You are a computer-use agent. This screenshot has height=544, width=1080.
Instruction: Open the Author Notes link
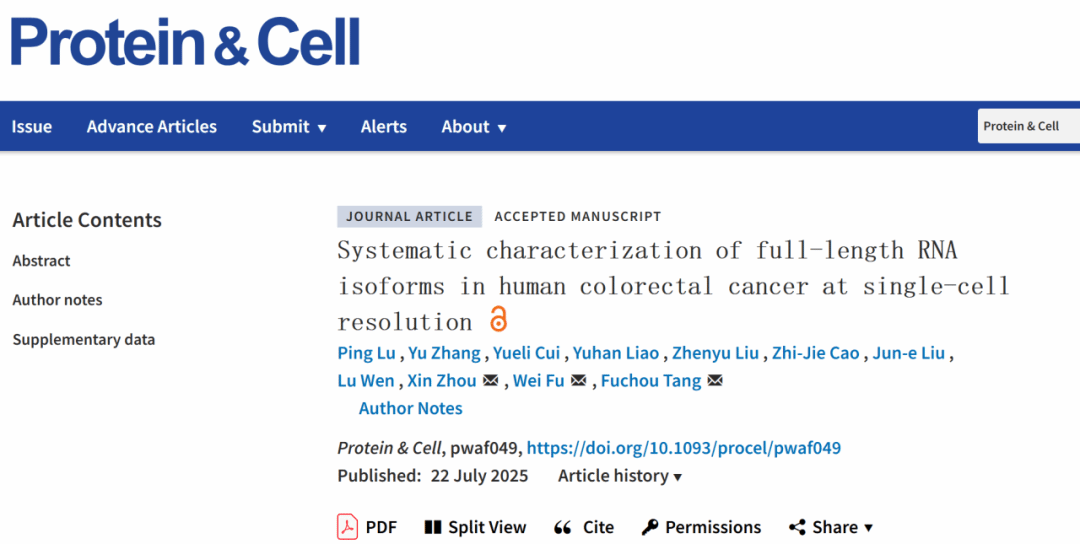click(x=410, y=408)
